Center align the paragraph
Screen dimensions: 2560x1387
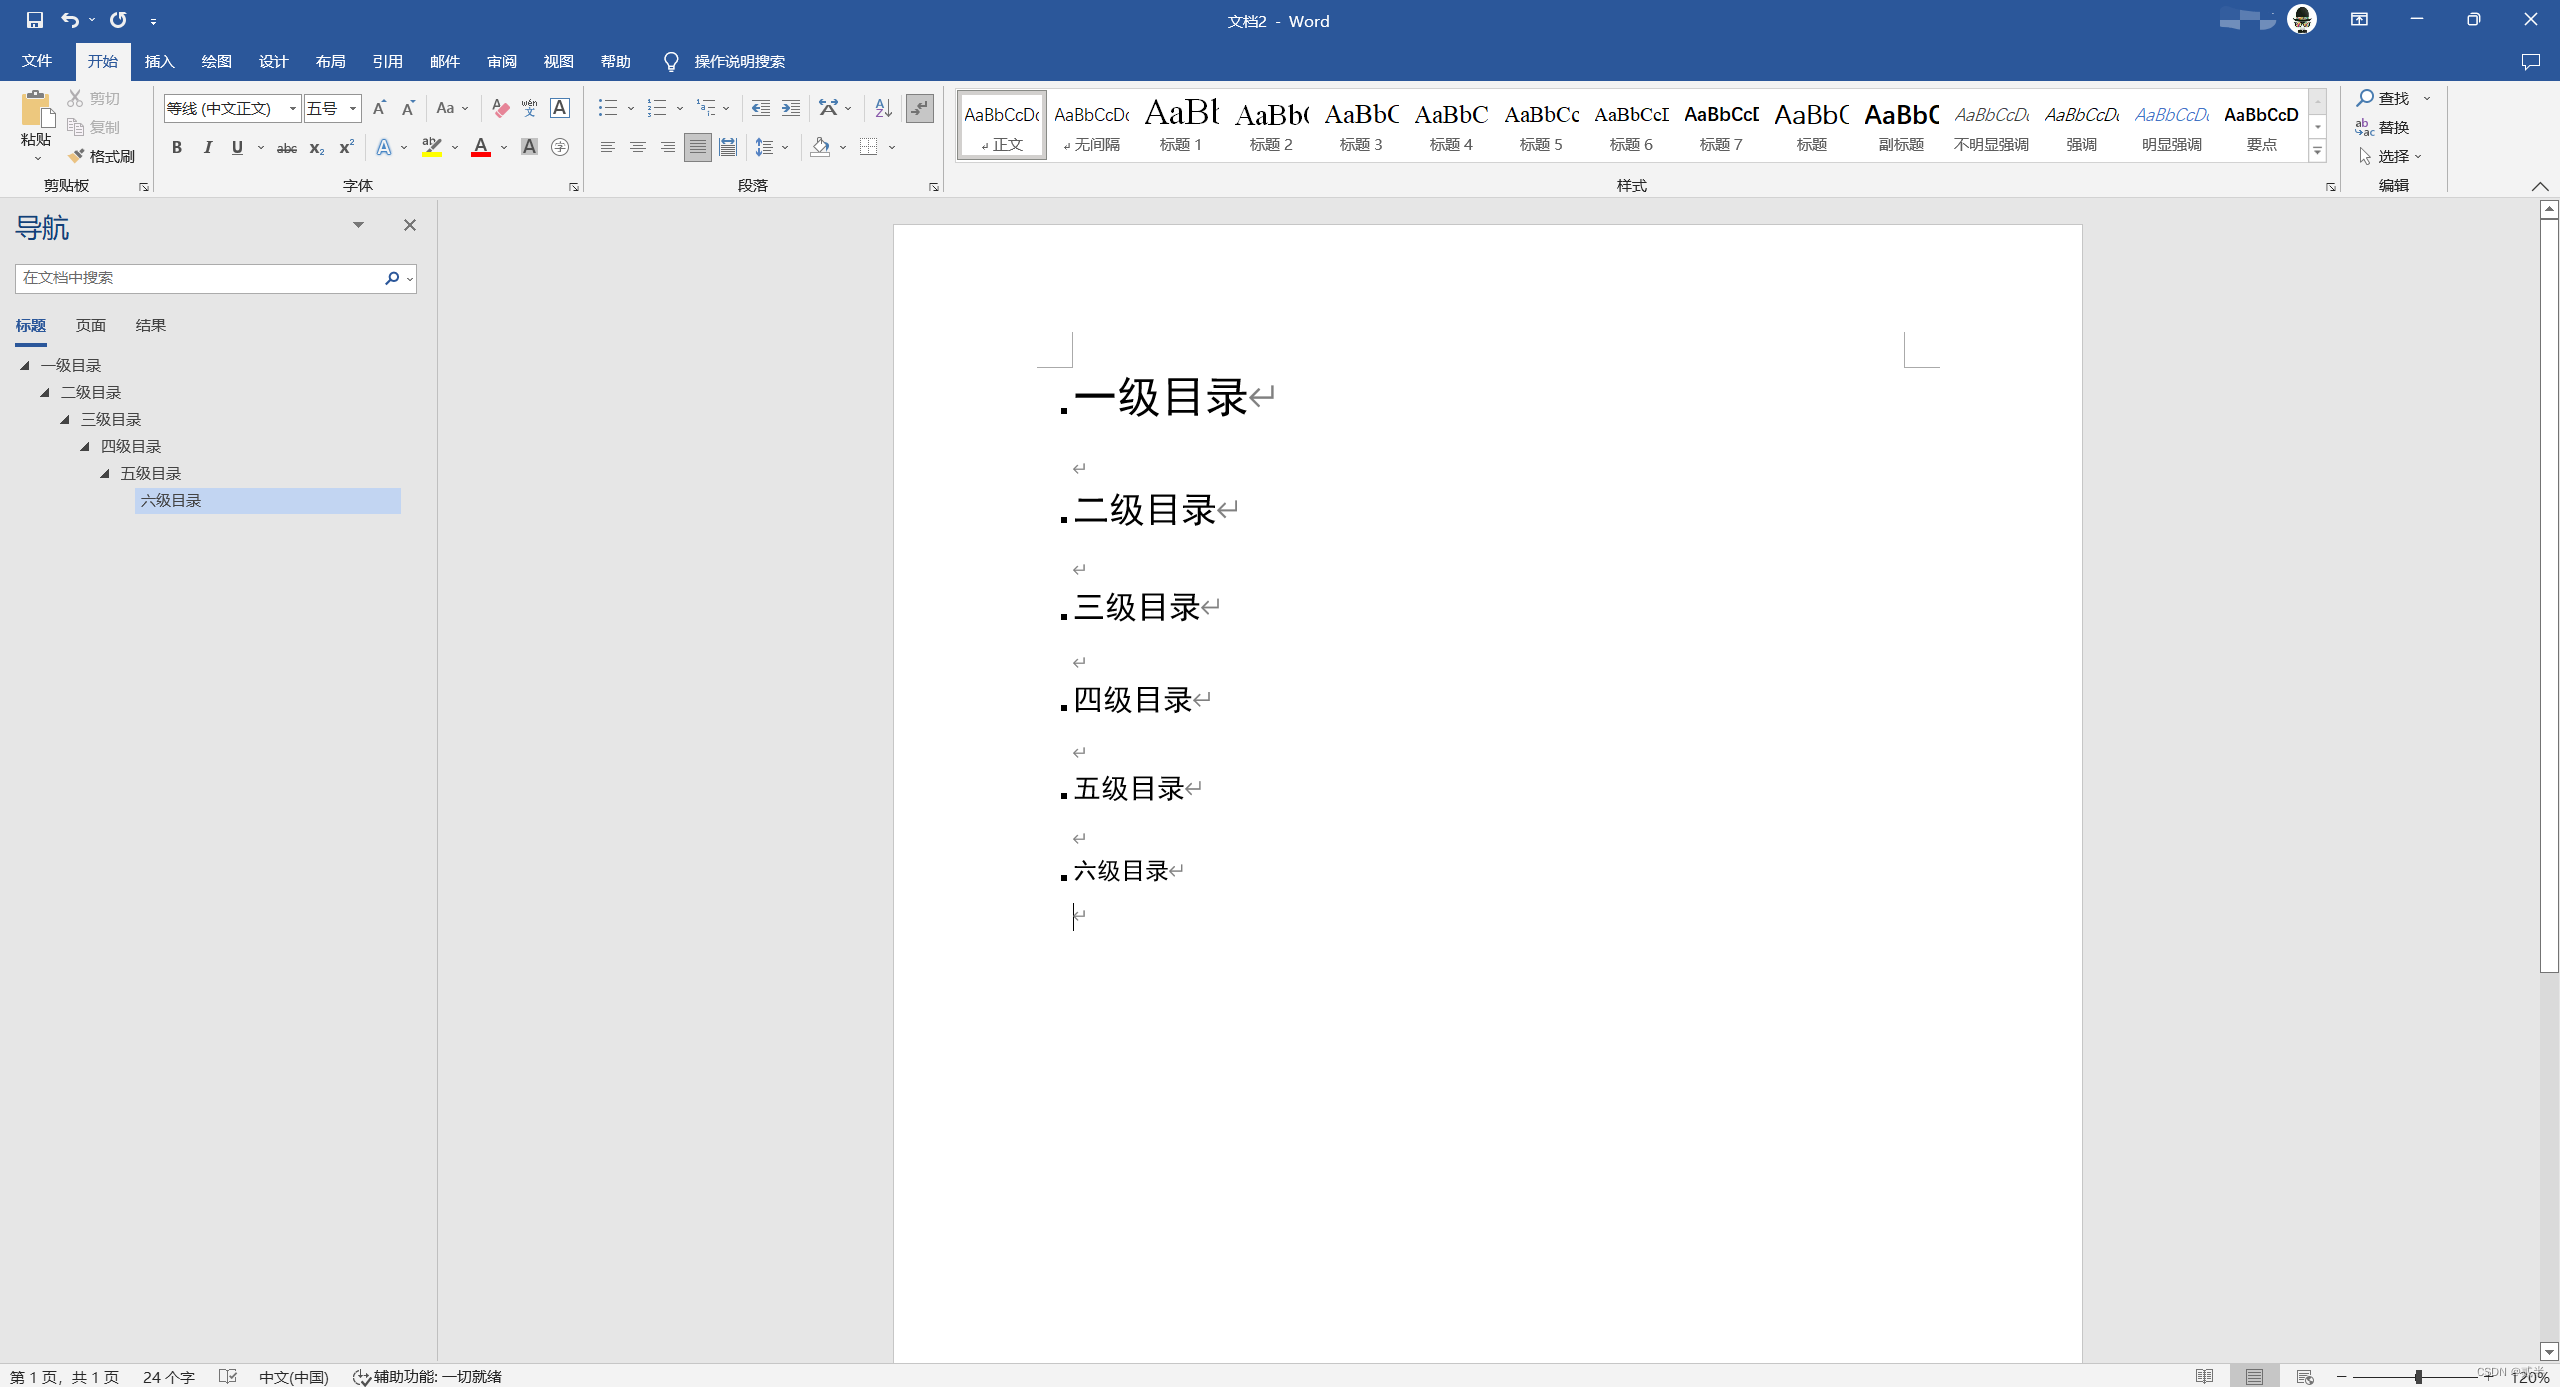637,148
